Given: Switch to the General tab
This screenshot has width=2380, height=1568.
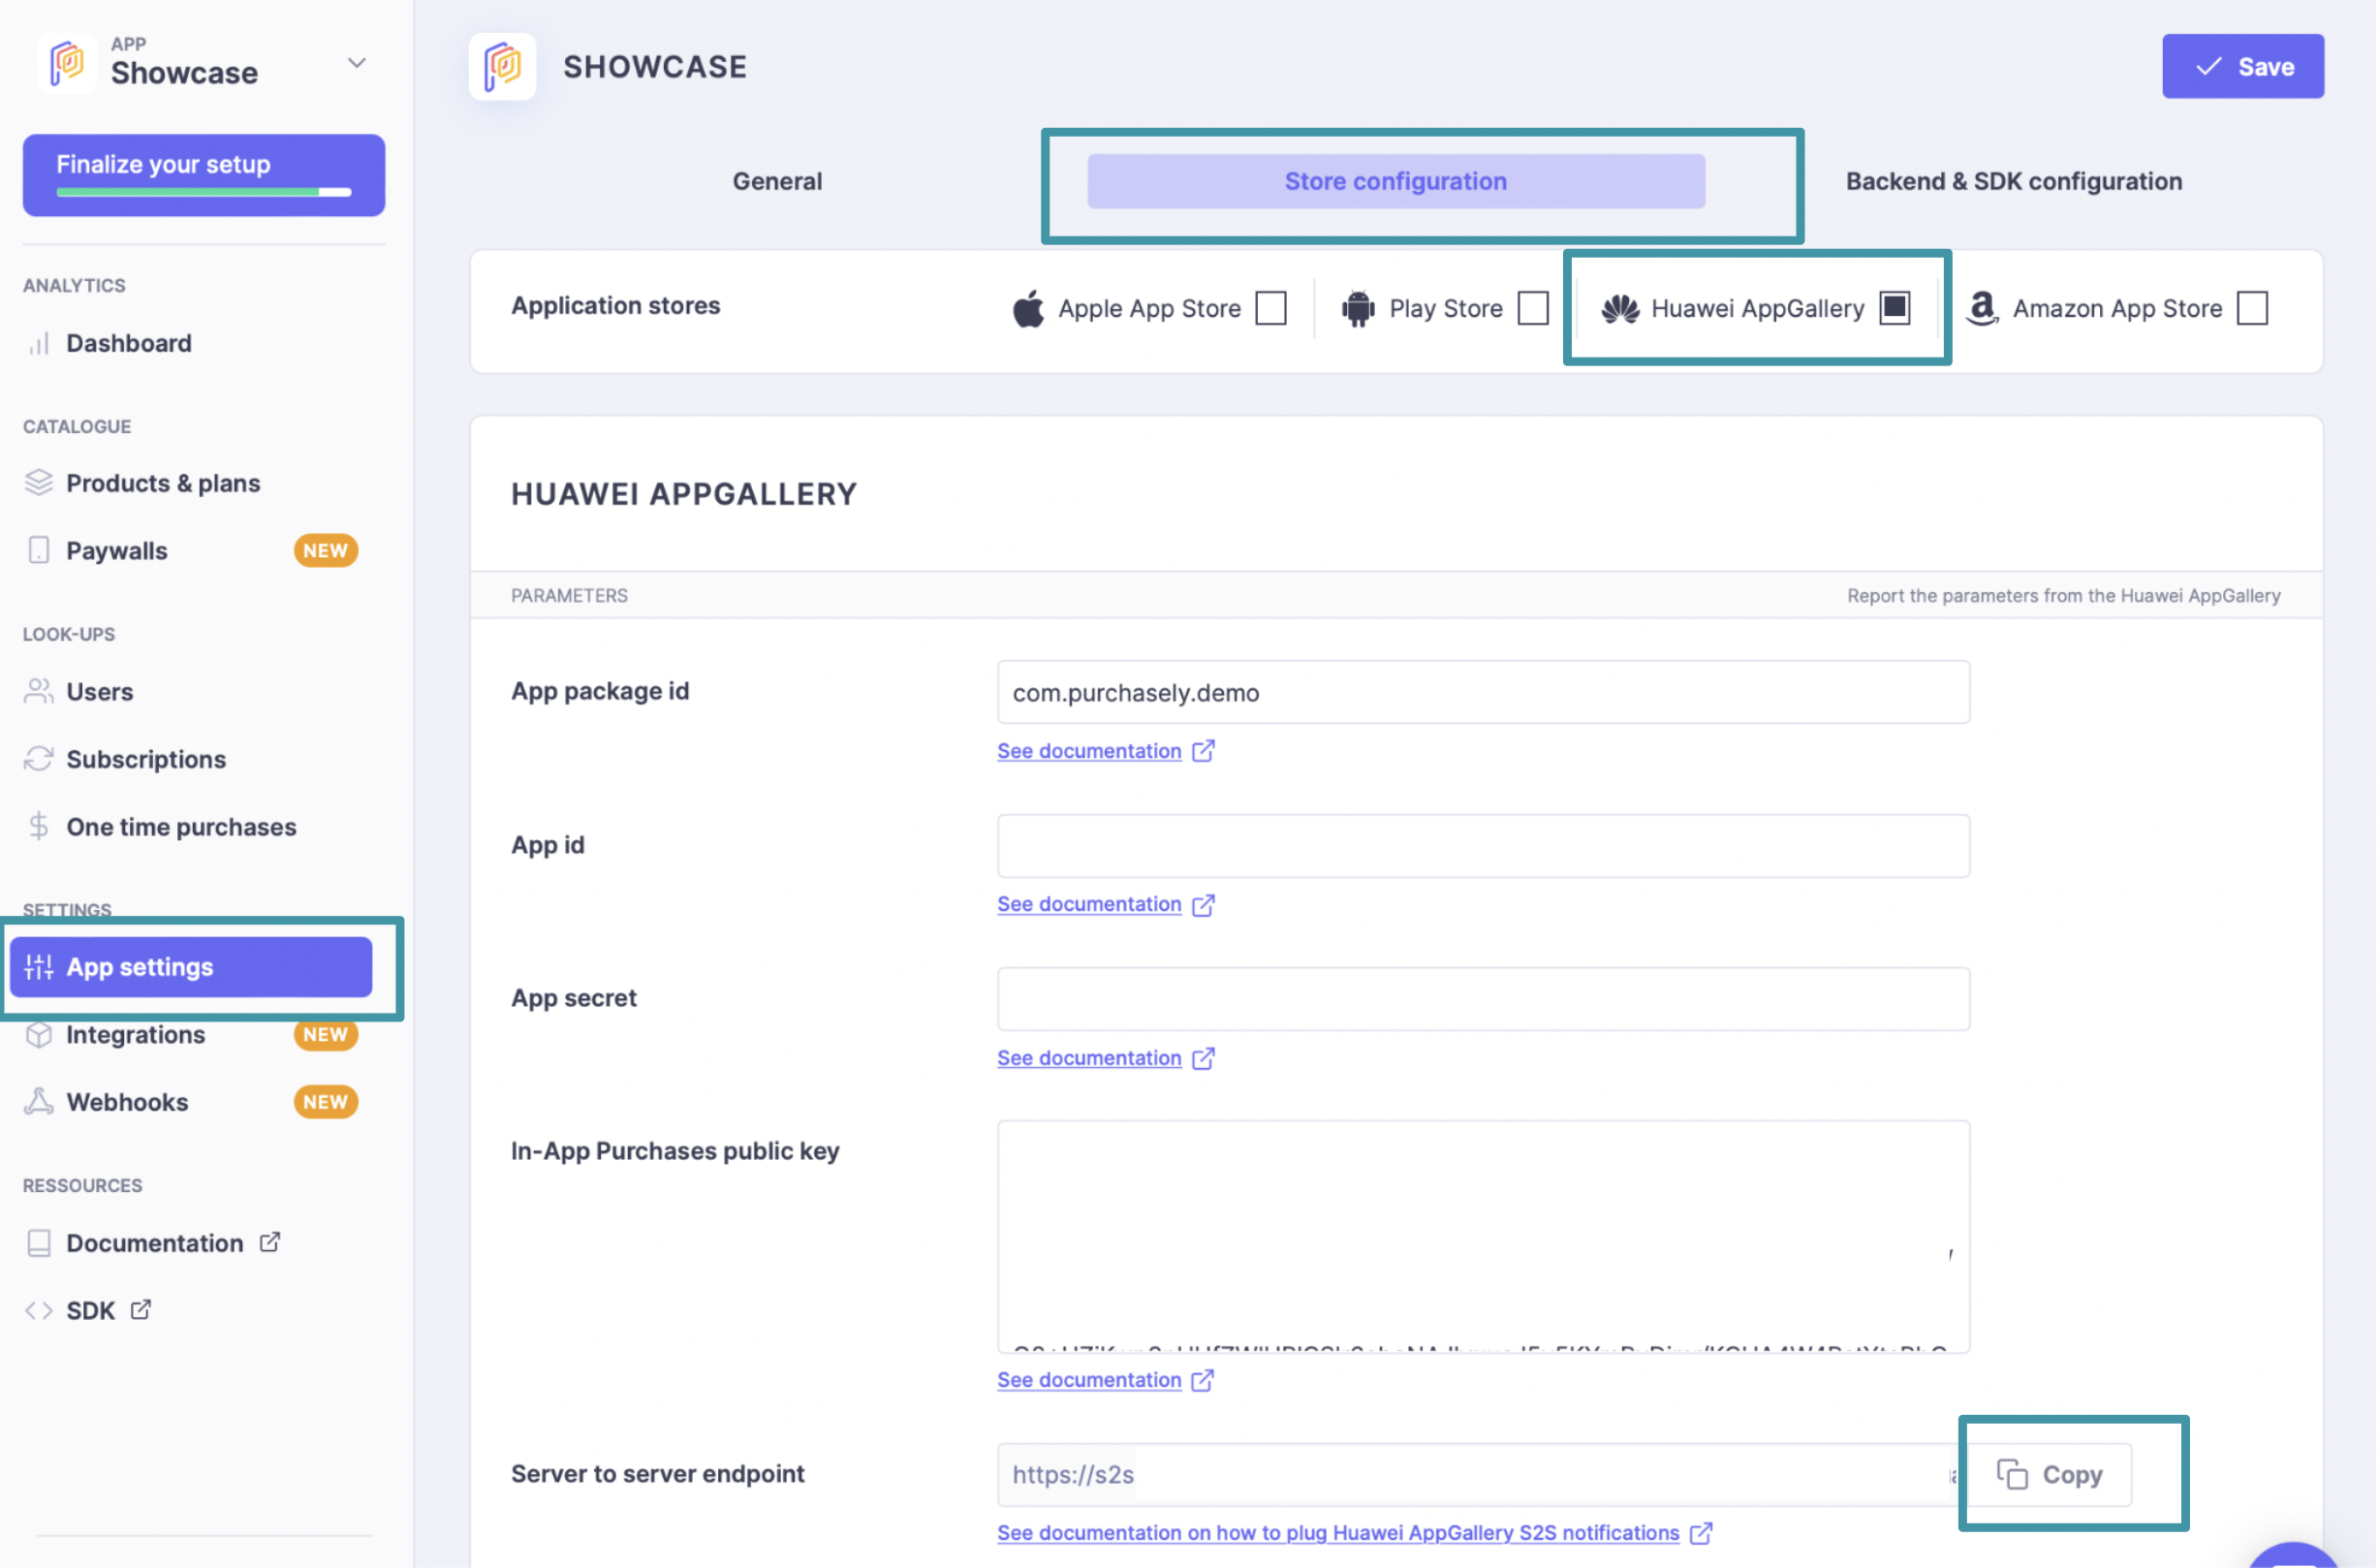Looking at the screenshot, I should (779, 182).
